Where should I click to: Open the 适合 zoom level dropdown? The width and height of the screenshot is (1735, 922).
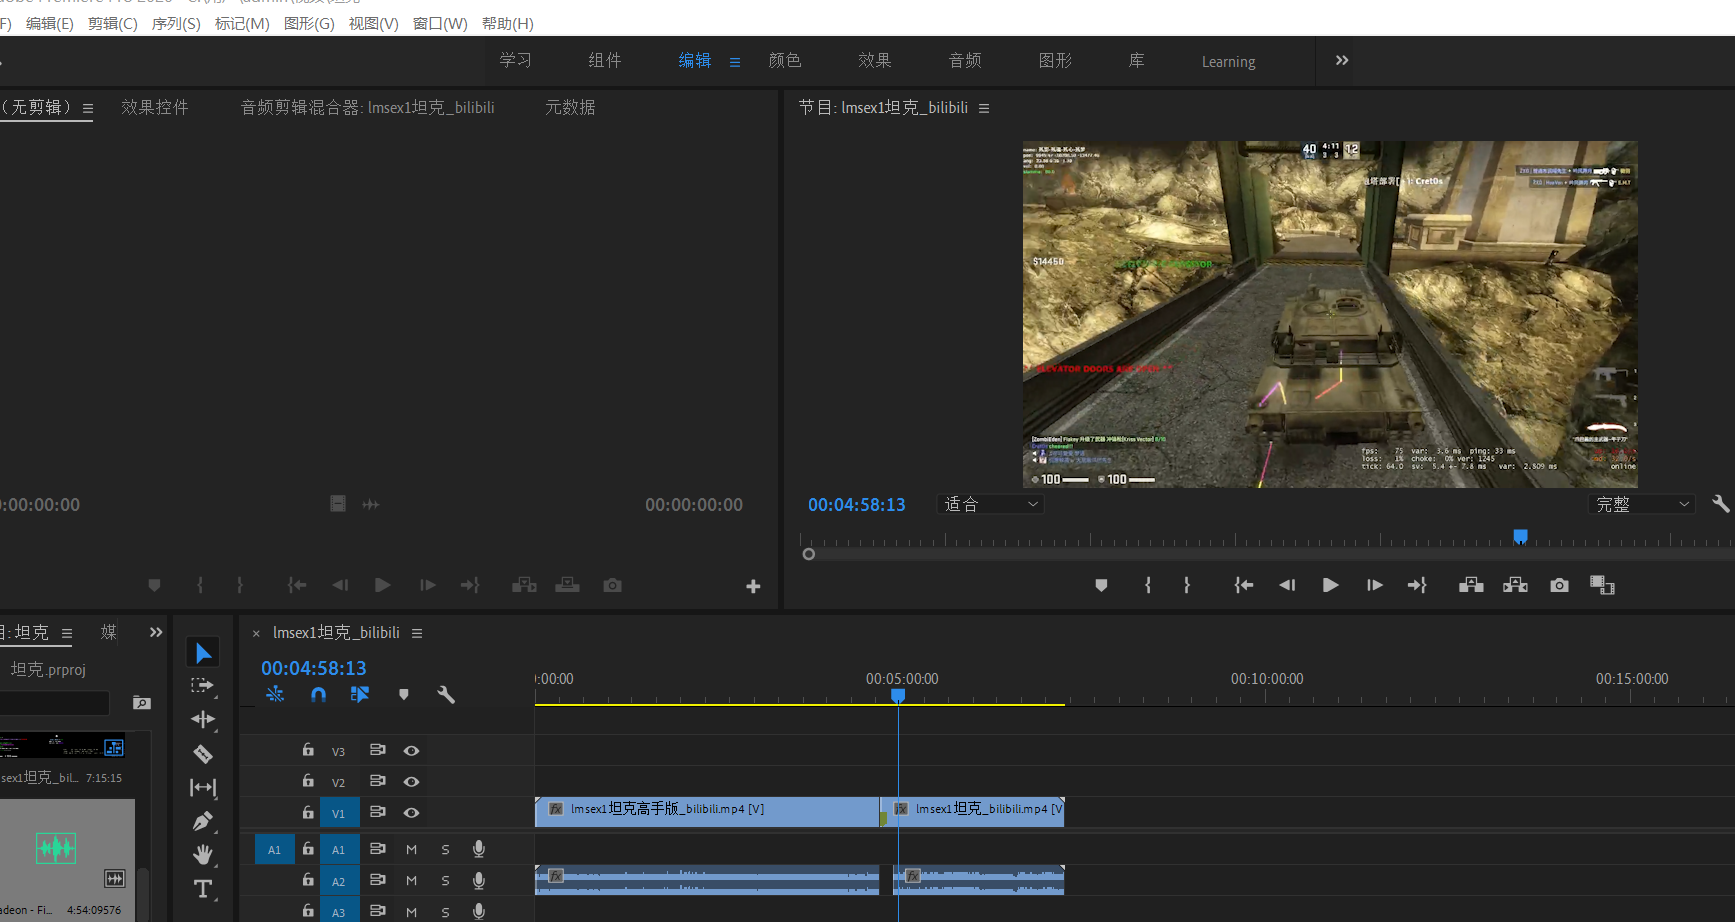[990, 504]
